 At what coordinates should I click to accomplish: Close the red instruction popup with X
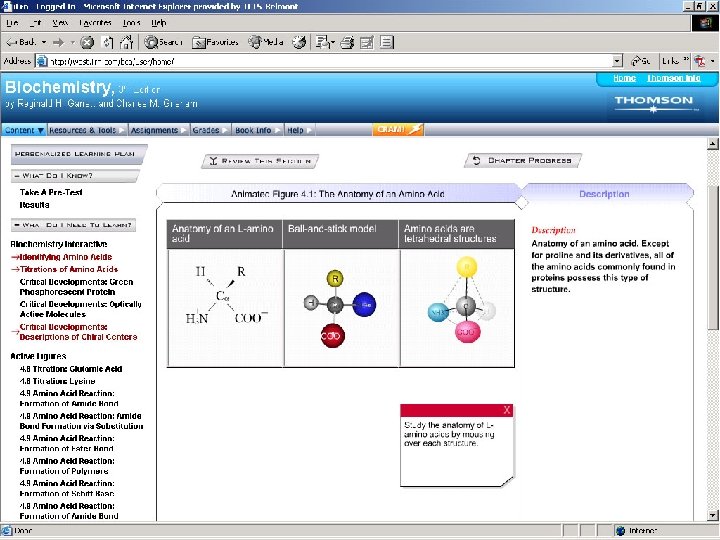(506, 410)
